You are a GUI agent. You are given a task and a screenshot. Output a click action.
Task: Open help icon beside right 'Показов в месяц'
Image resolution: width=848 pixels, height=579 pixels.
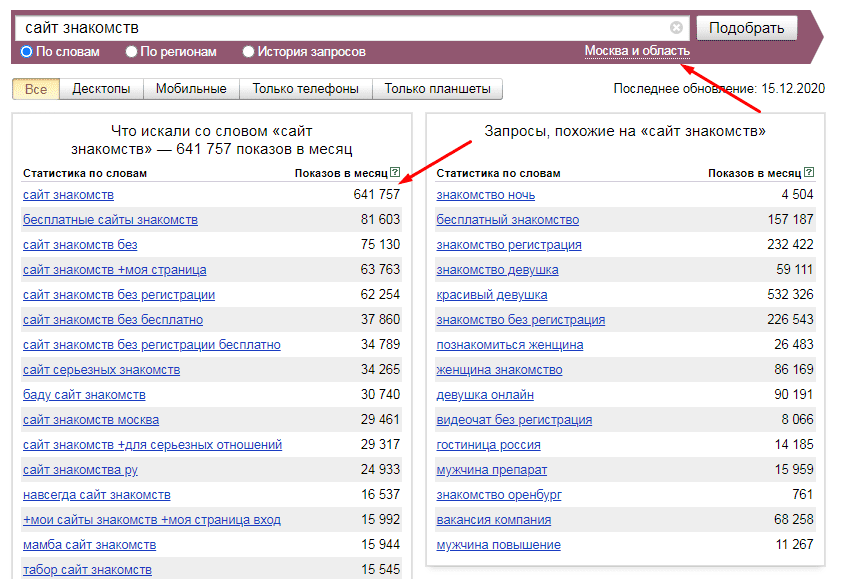[x=809, y=172]
